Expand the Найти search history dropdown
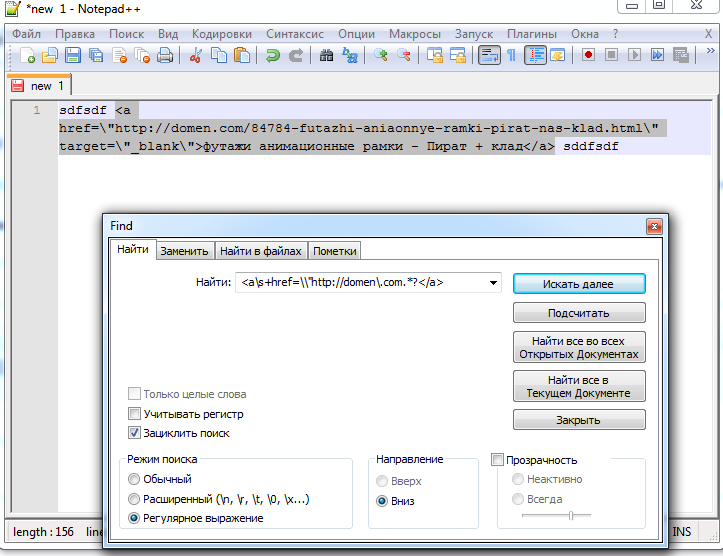723x556 pixels. click(x=493, y=284)
